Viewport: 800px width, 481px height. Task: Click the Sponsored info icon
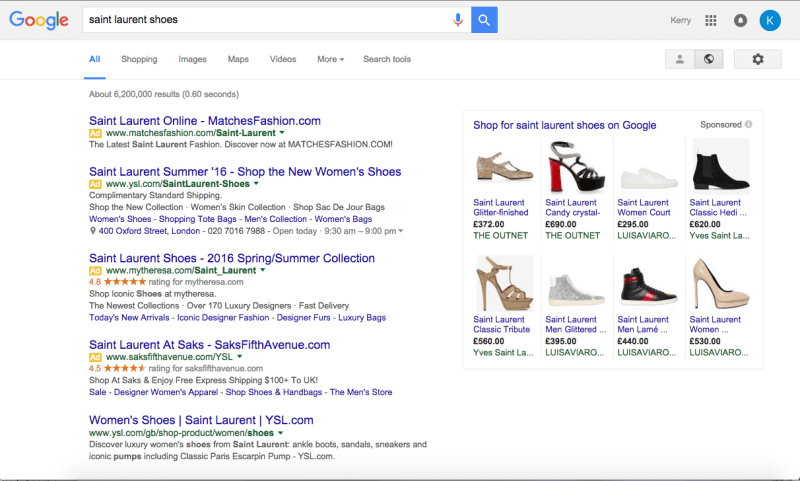[748, 124]
